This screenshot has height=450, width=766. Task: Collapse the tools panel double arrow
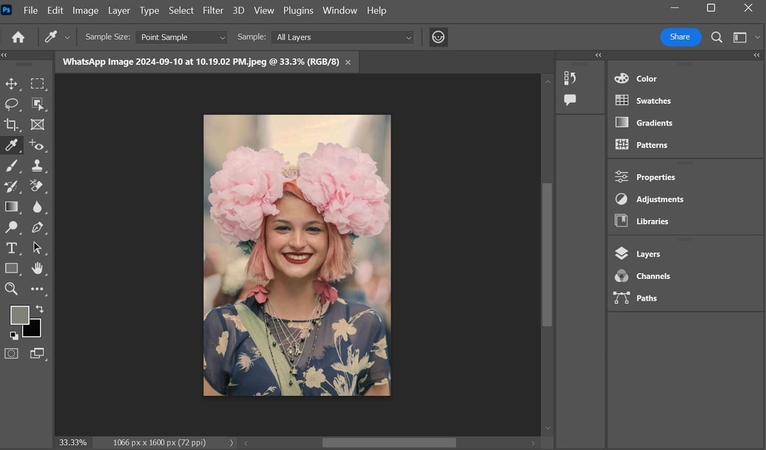[x=4, y=55]
